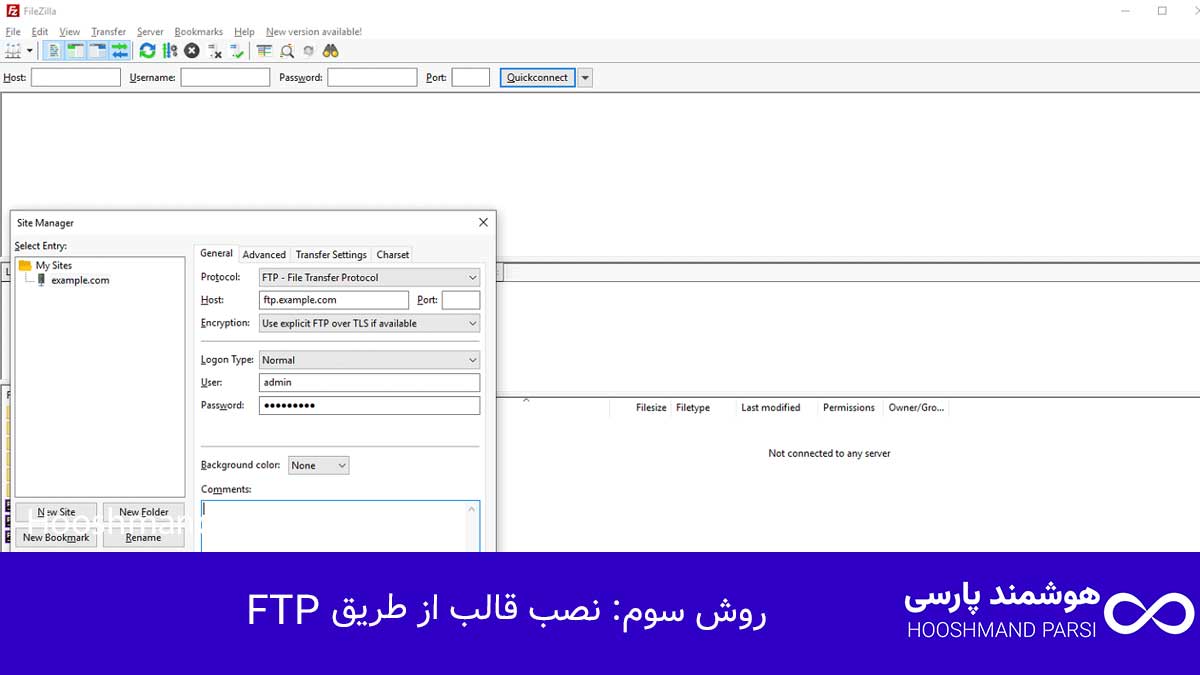Click the Quickconnect button
The image size is (1200, 675).
[538, 77]
